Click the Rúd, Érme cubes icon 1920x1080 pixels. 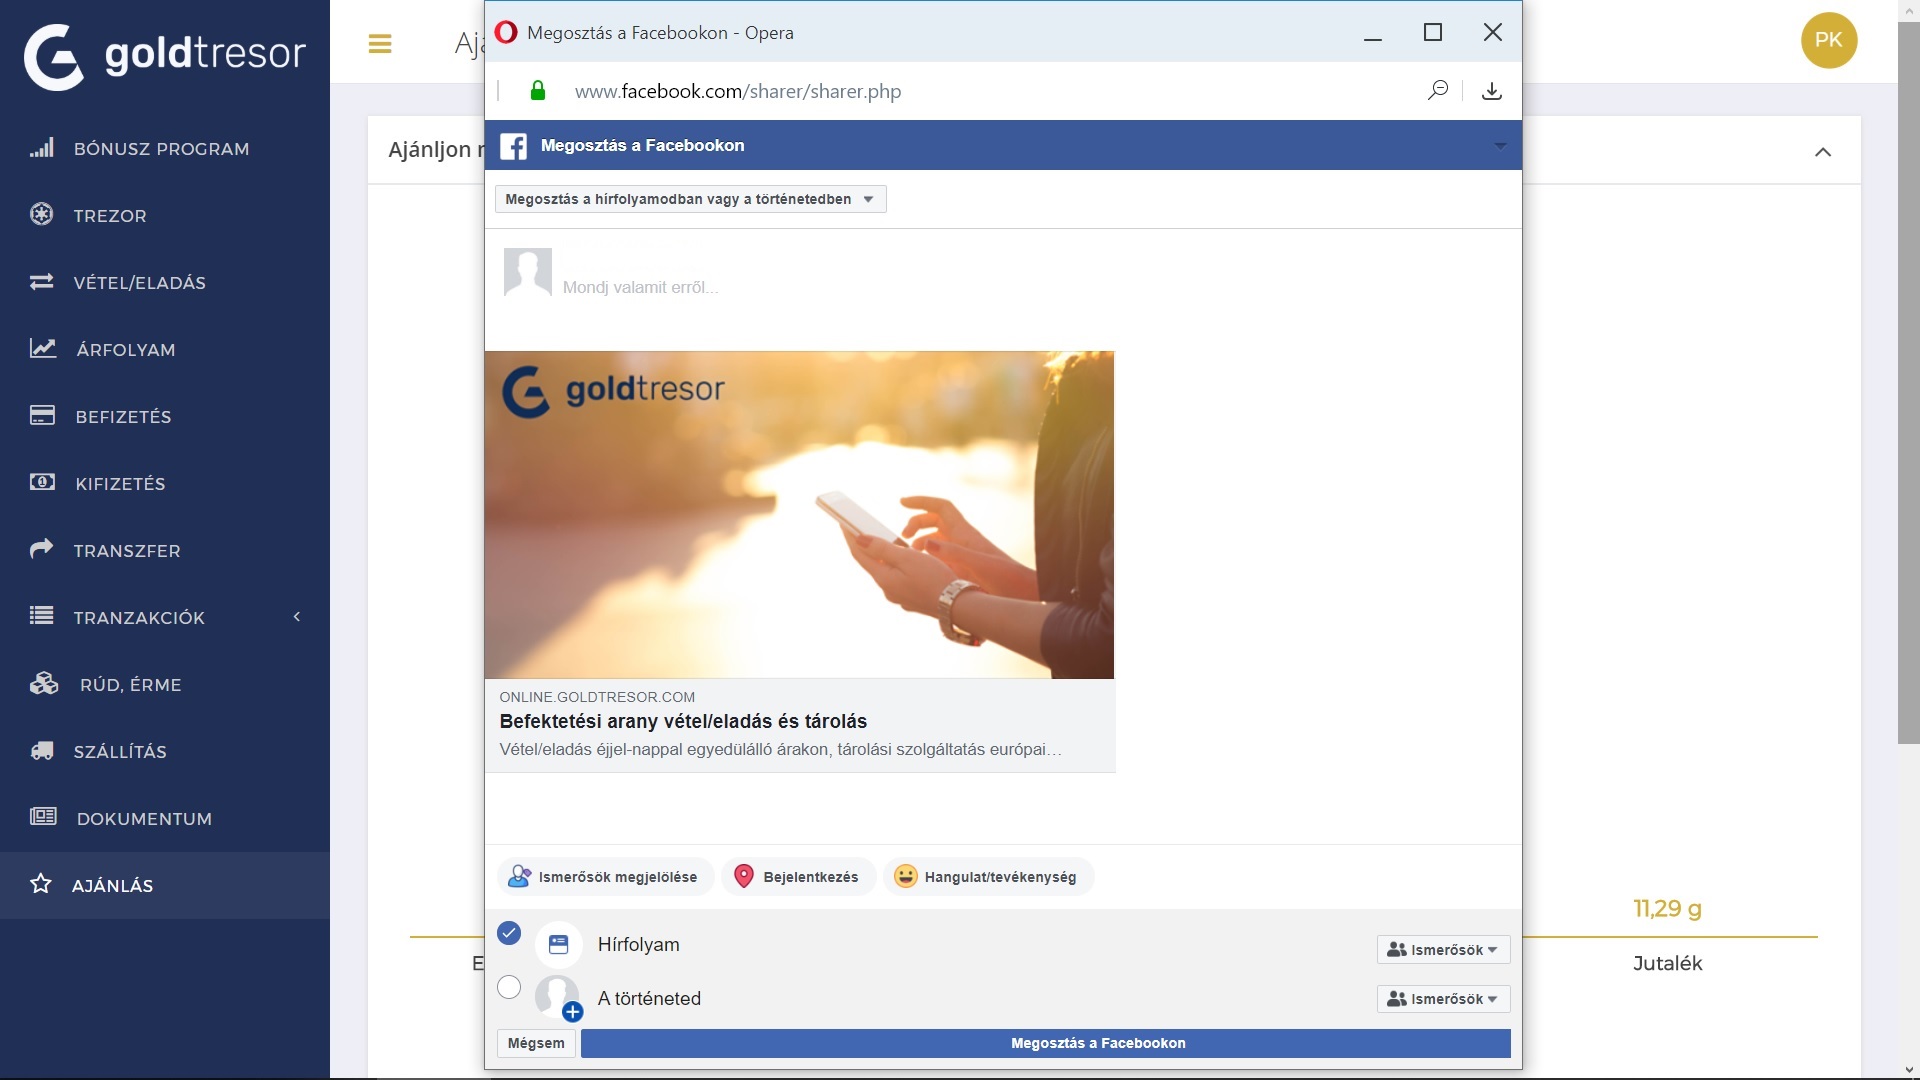[44, 683]
